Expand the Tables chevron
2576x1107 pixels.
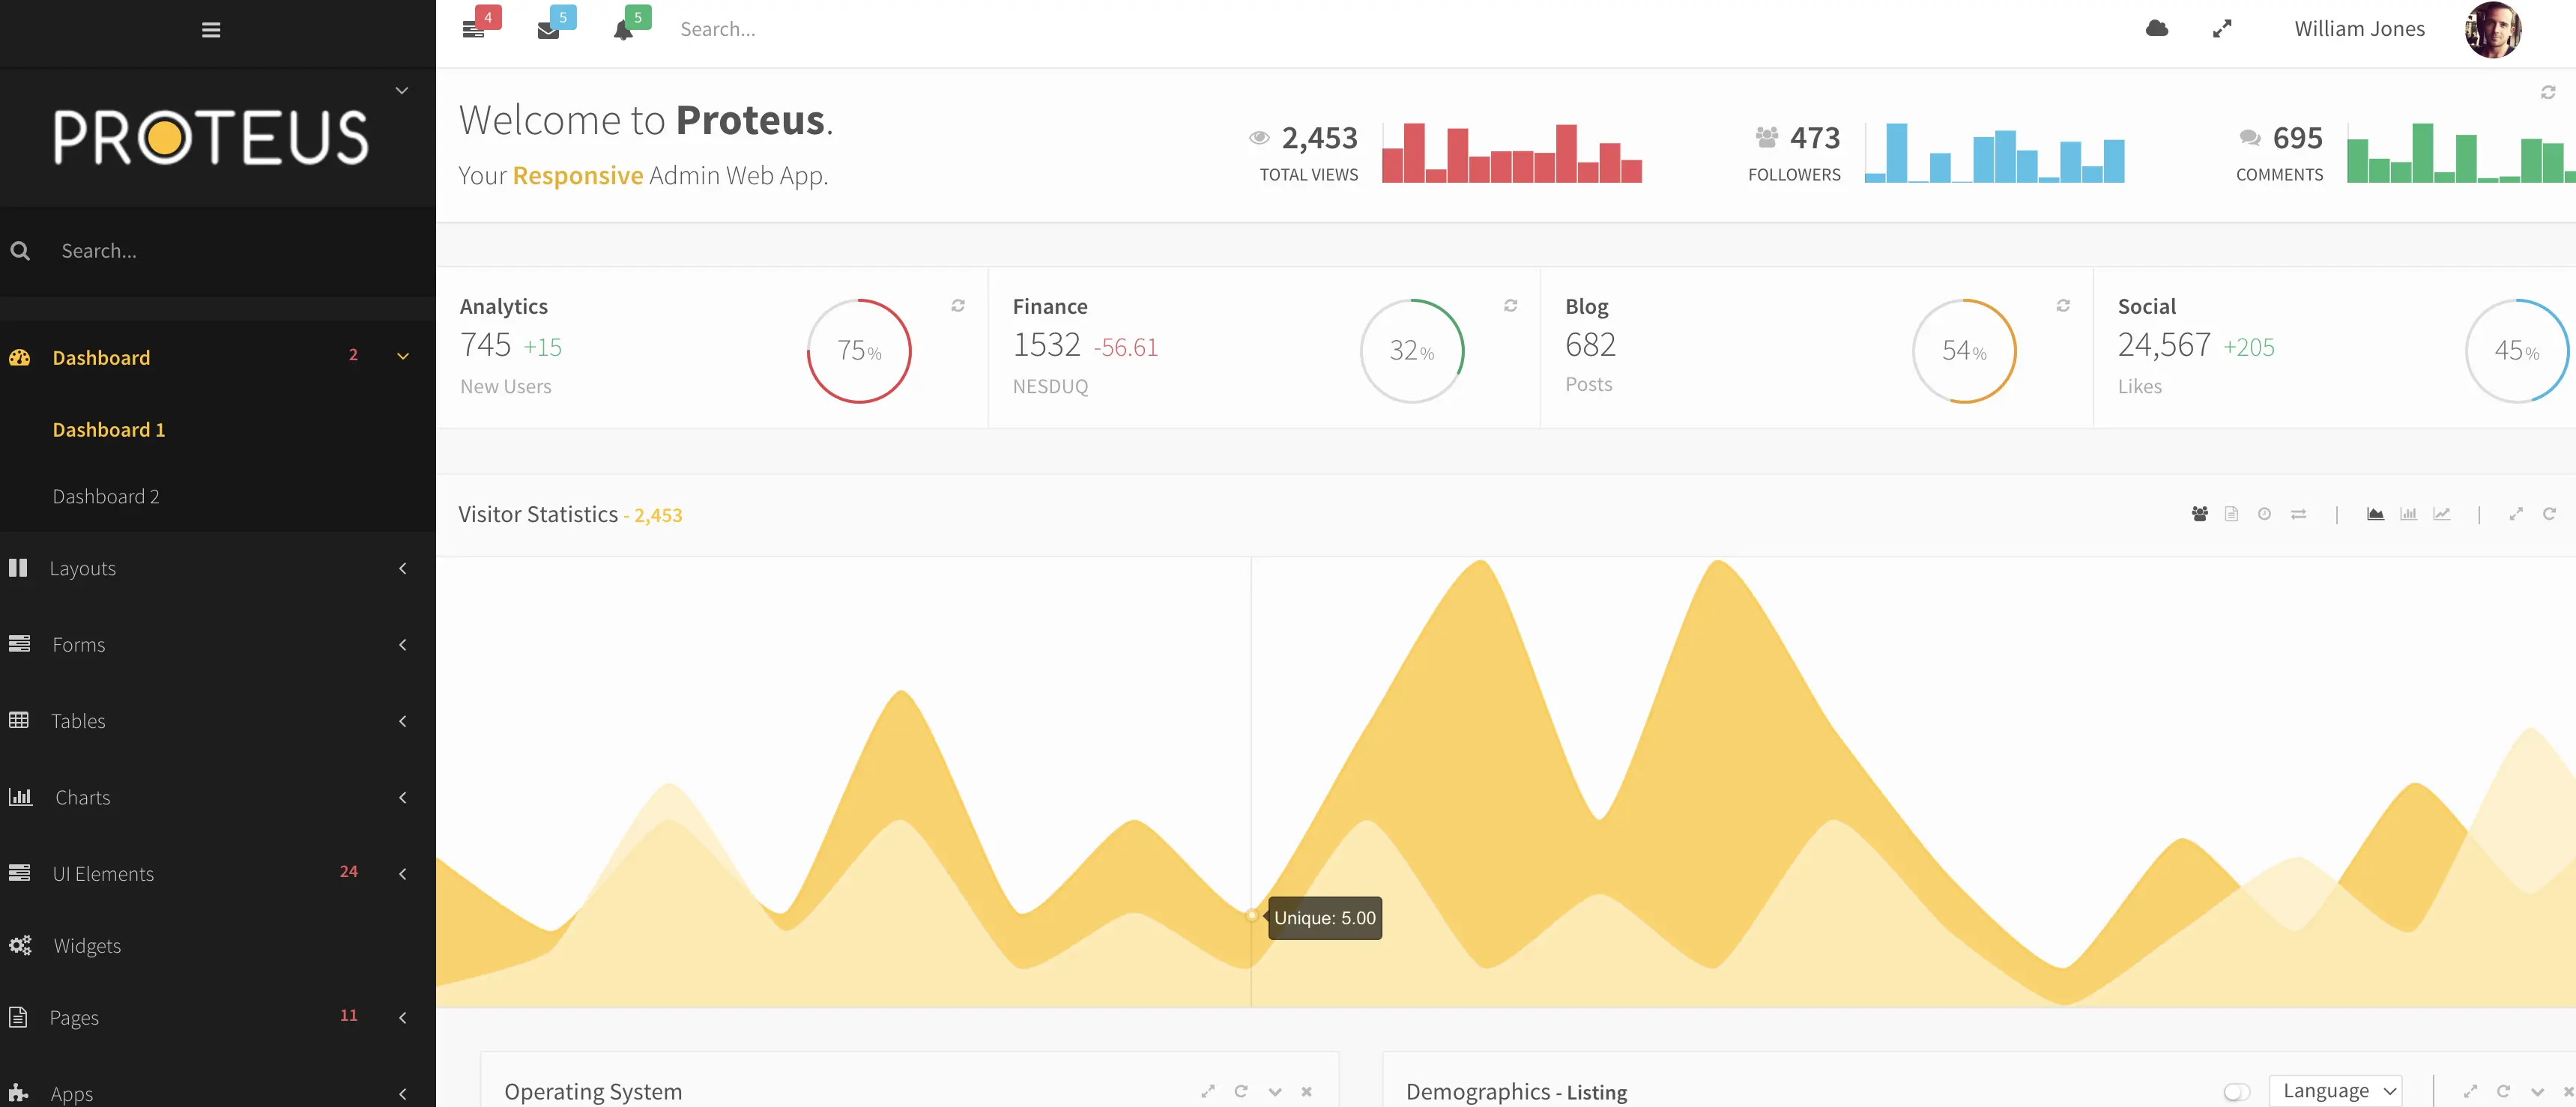click(403, 721)
